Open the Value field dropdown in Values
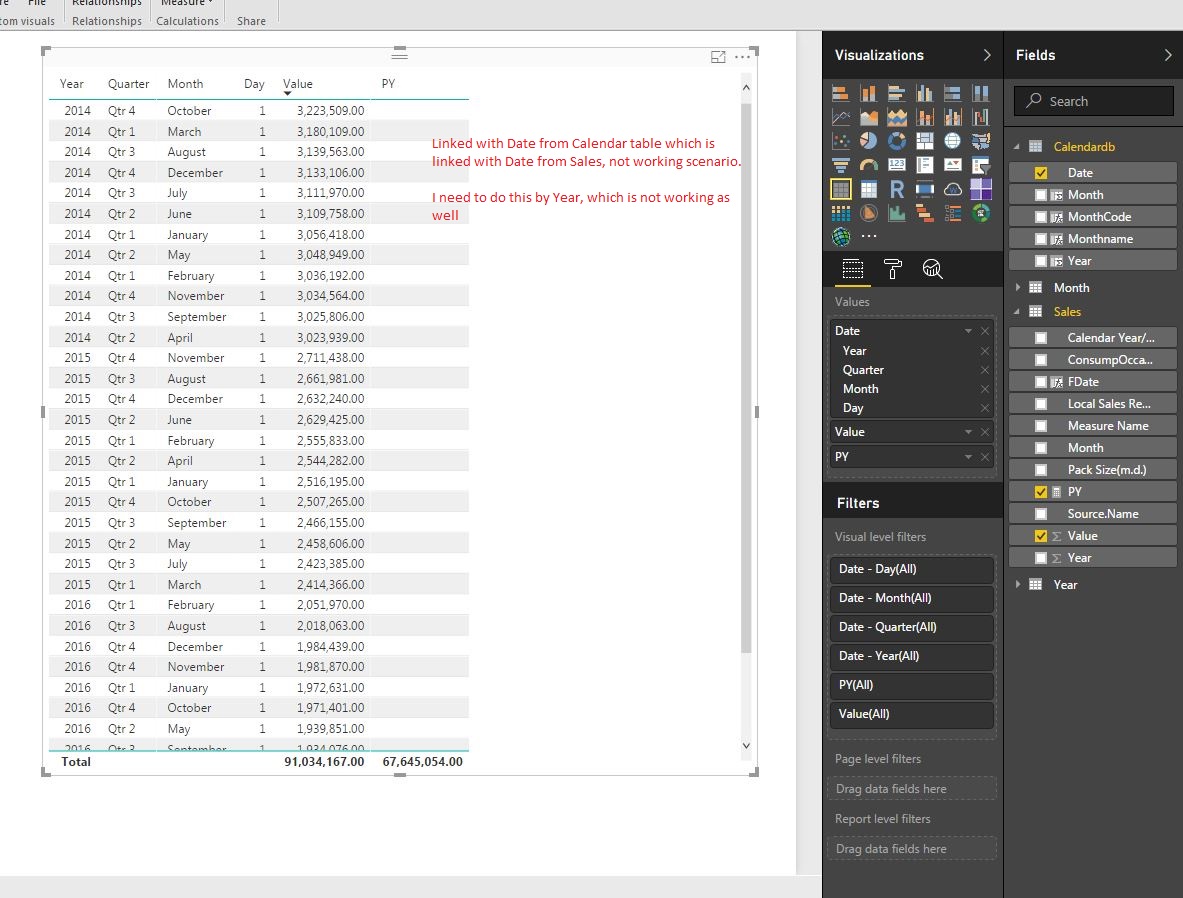This screenshot has height=898, width=1183. click(968, 432)
